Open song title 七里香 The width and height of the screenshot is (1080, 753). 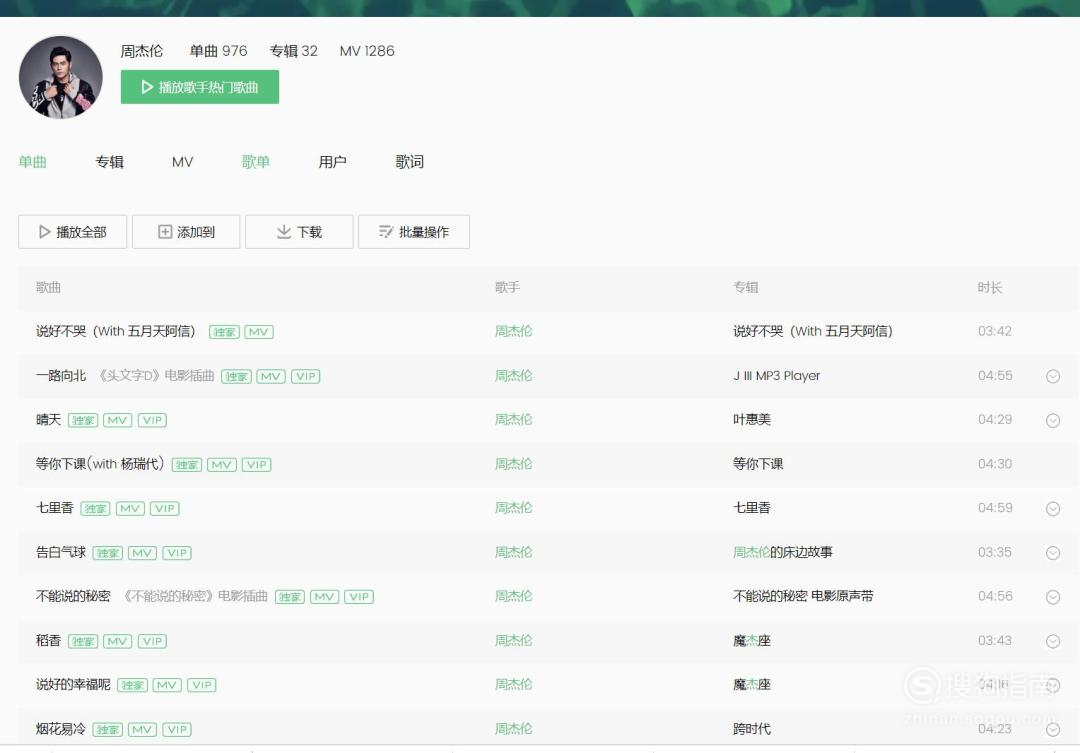coord(54,508)
